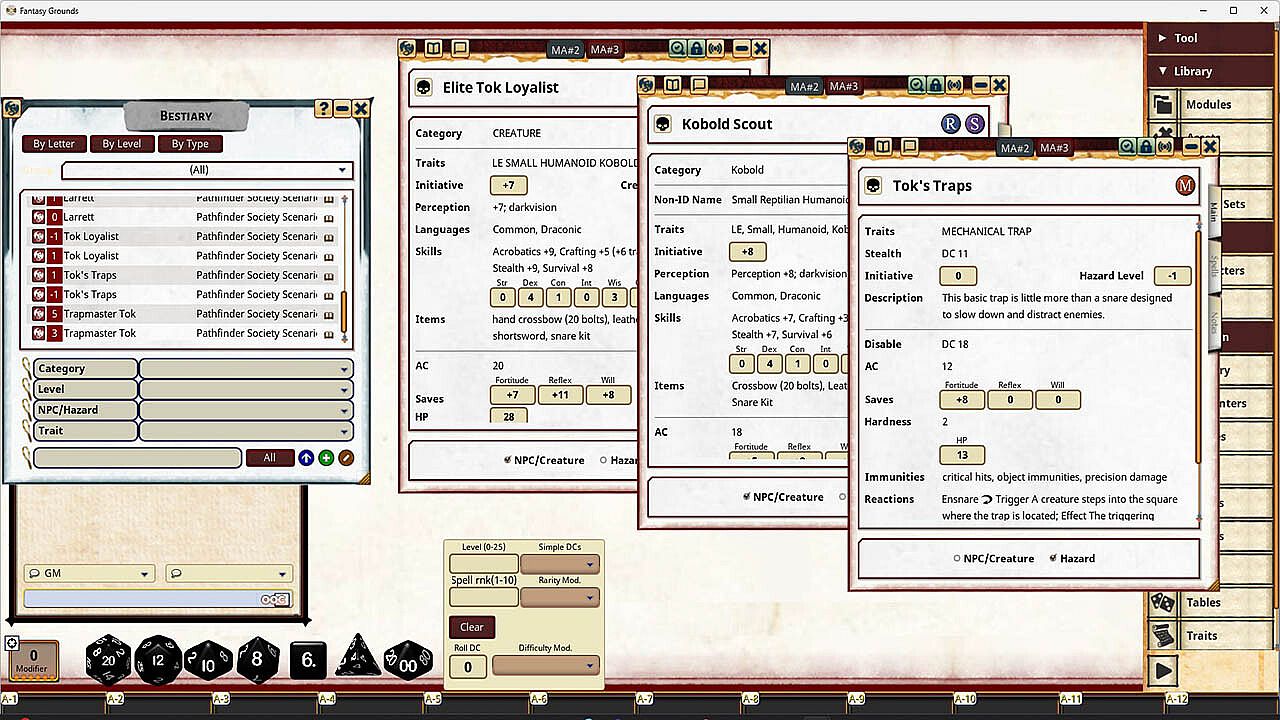Viewport: 1280px width, 720px height.
Task: Click the brown edit pencil icon in Bestiary
Action: click(x=346, y=458)
